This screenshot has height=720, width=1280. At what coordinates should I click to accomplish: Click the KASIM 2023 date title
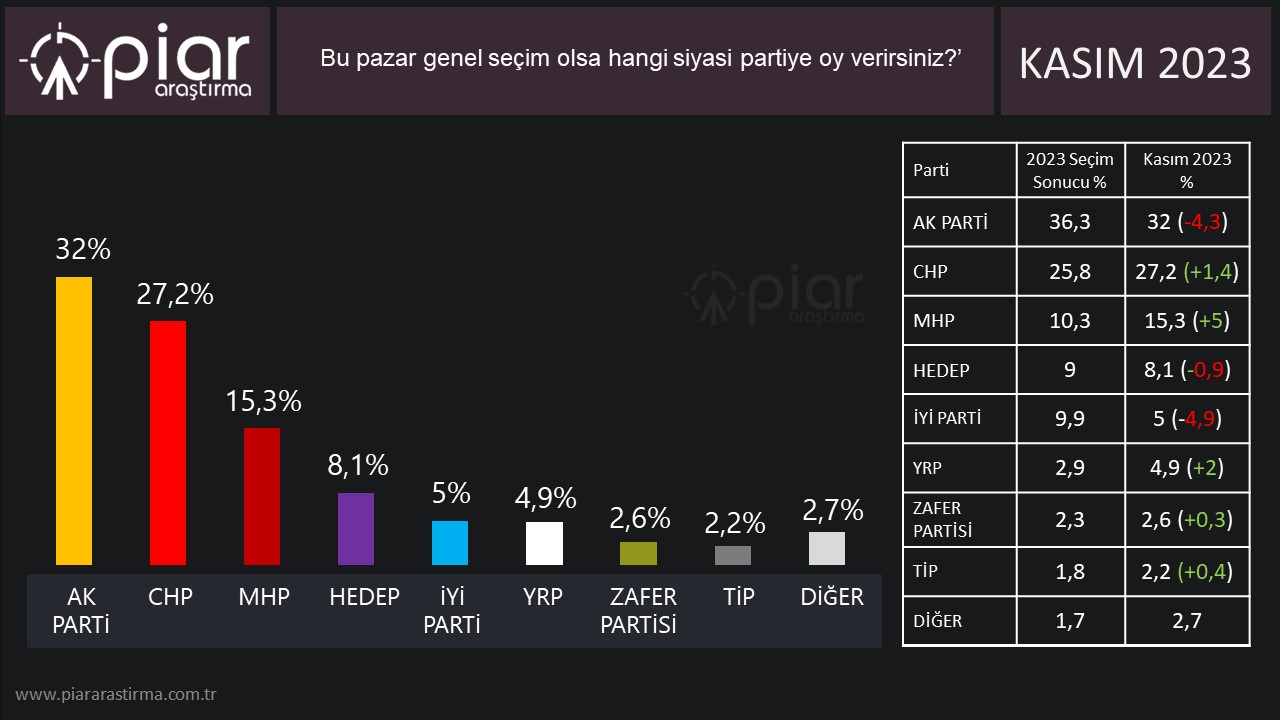[1135, 63]
